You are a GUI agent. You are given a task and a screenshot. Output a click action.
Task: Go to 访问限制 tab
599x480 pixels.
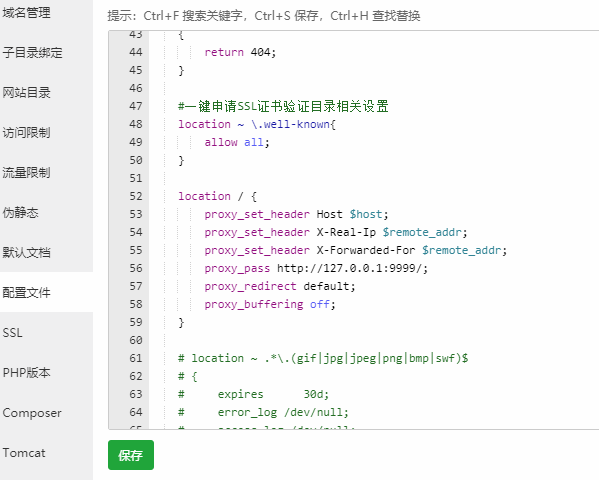coord(26,133)
